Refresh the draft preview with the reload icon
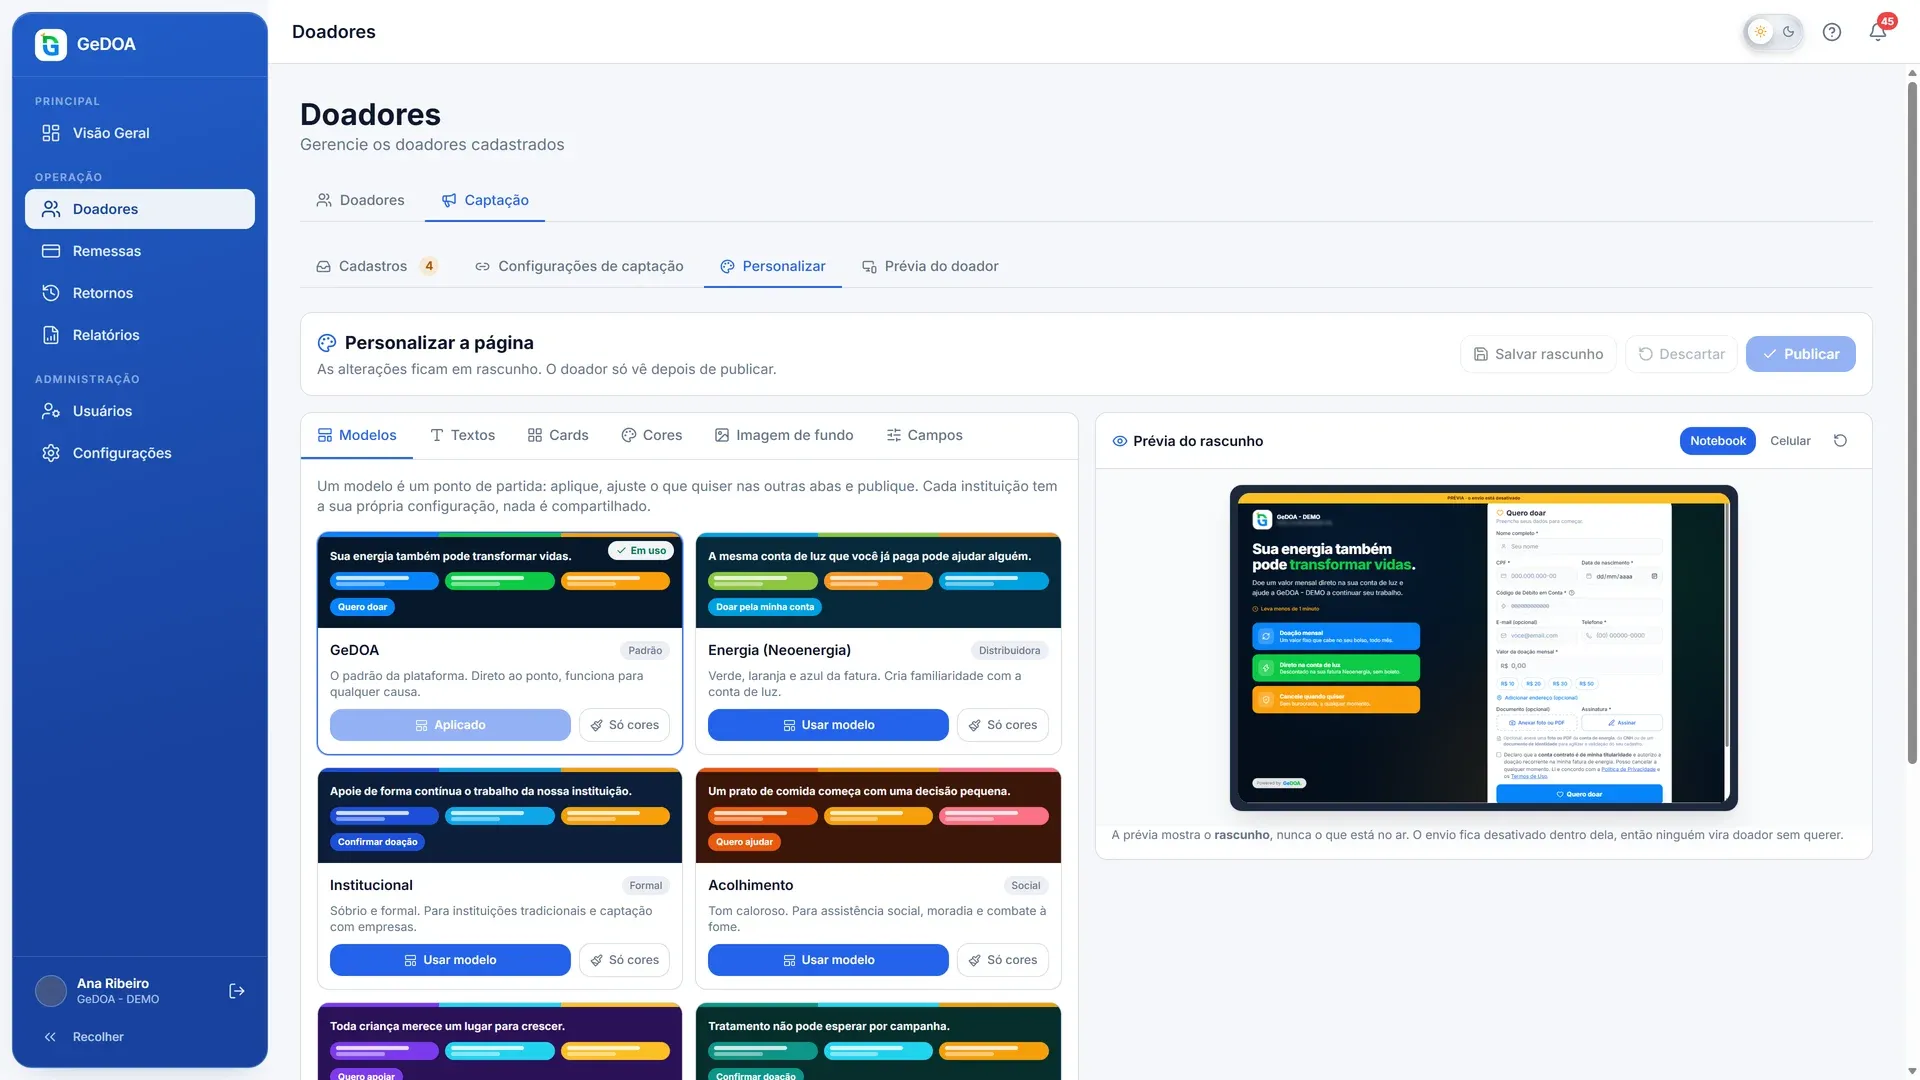The height and width of the screenshot is (1080, 1920). [x=1840, y=441]
